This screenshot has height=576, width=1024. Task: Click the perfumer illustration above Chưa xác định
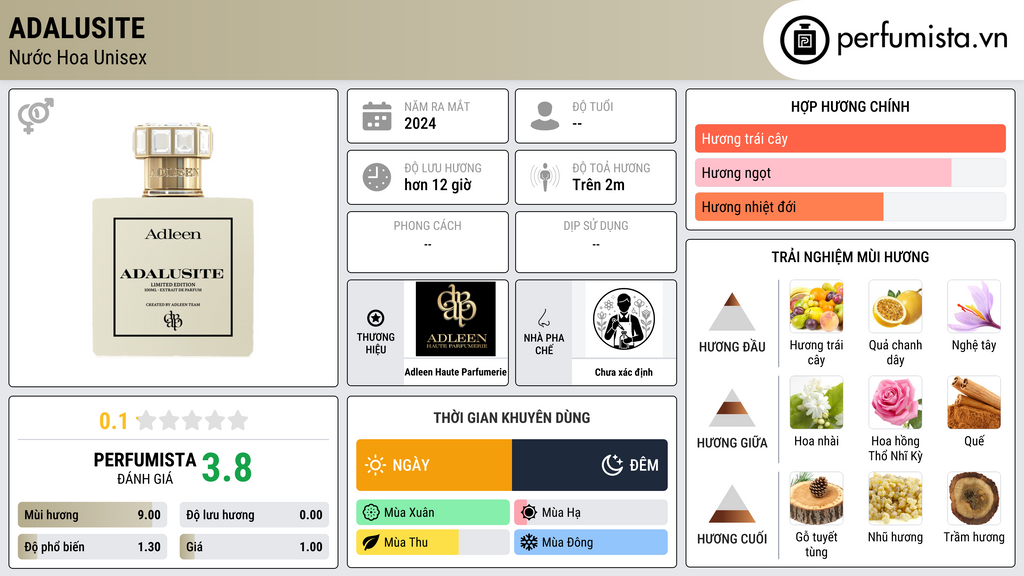pos(624,319)
